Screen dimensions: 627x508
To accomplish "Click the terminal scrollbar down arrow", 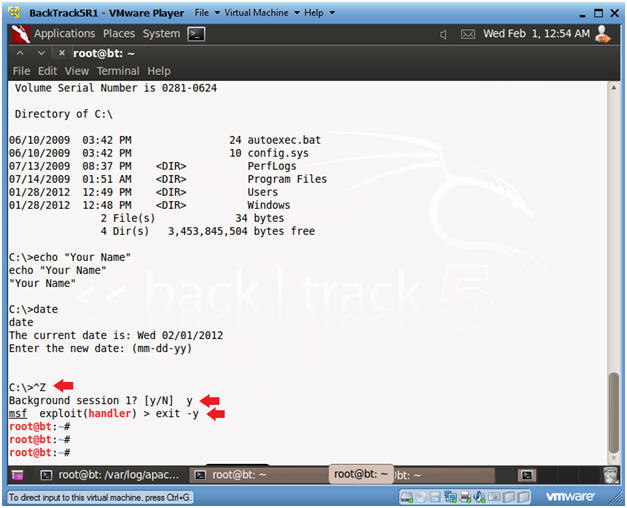I will 613,458.
